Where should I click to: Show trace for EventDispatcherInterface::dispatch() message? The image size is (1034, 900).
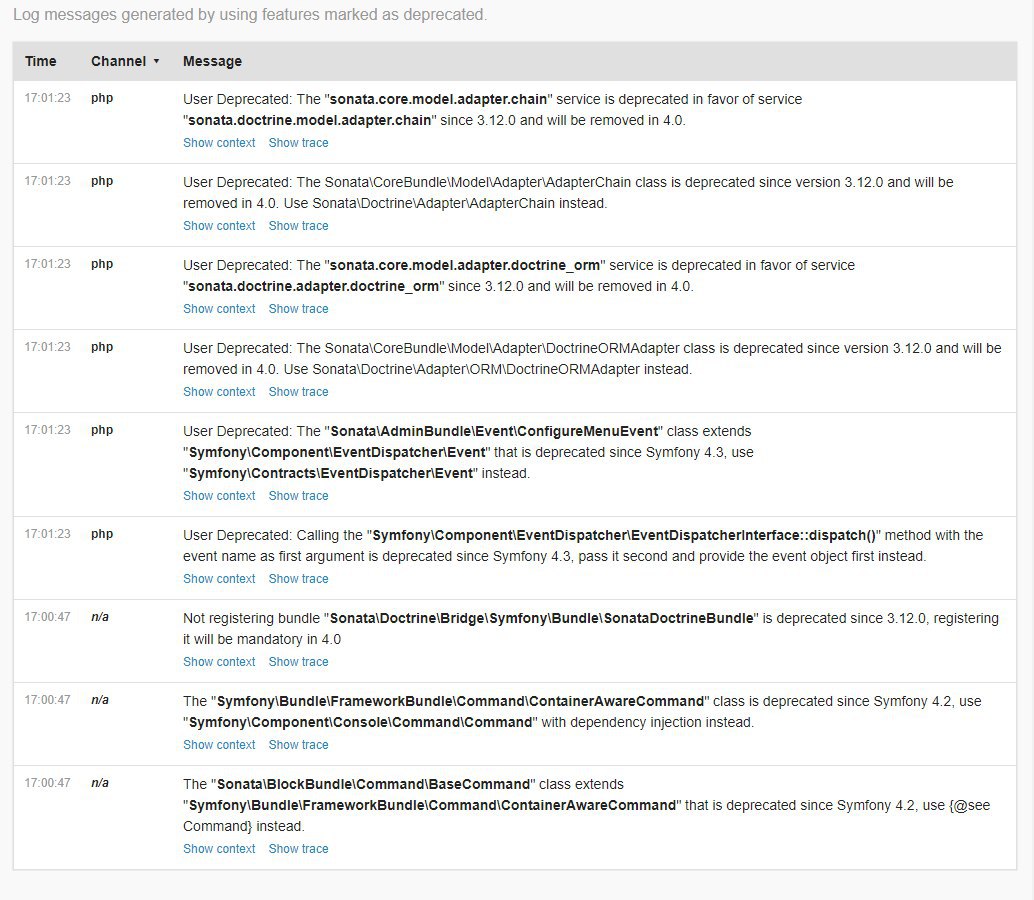[298, 579]
